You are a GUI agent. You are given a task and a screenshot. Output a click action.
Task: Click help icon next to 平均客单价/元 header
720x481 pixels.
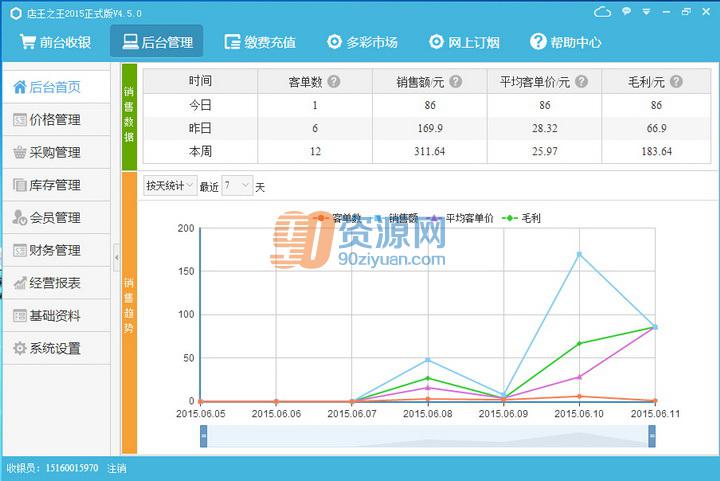(x=582, y=82)
